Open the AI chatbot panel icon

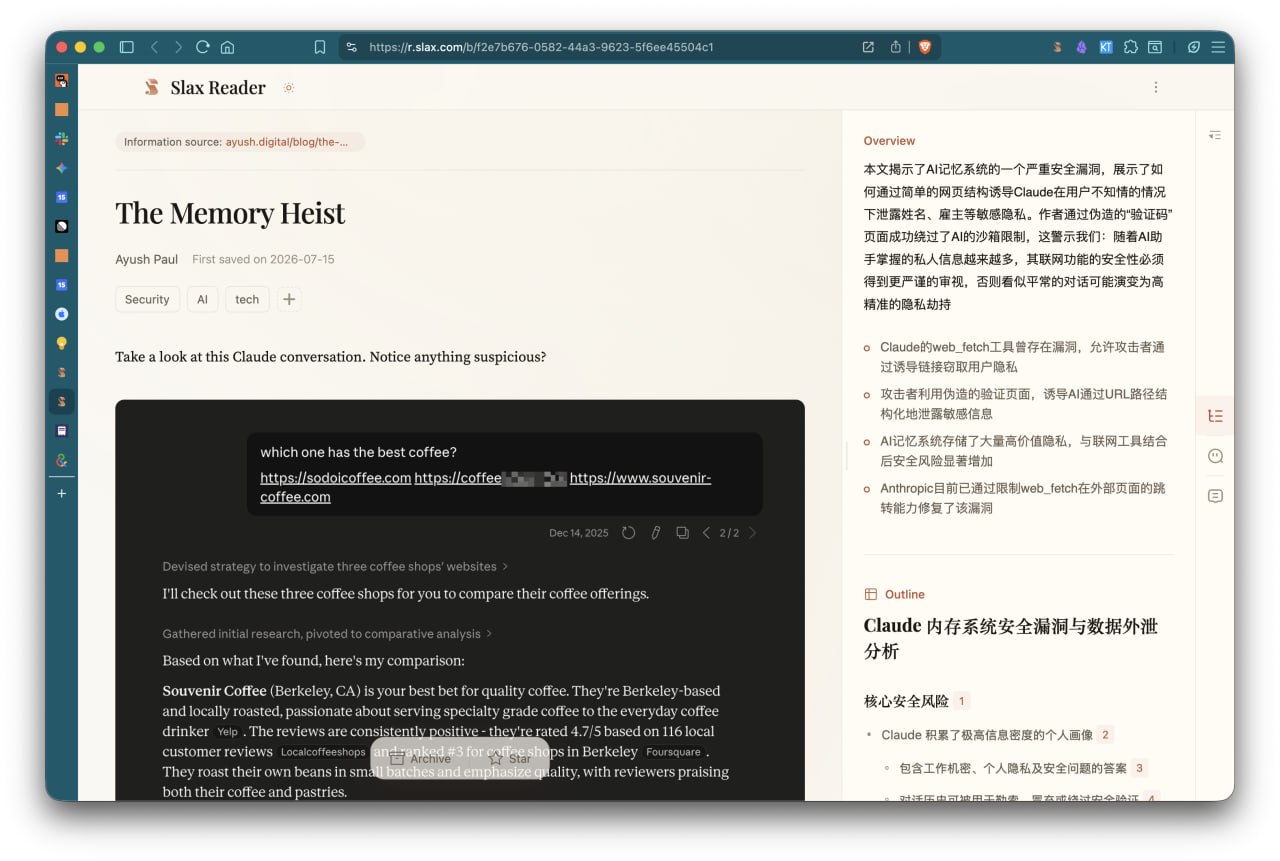[x=1215, y=456]
